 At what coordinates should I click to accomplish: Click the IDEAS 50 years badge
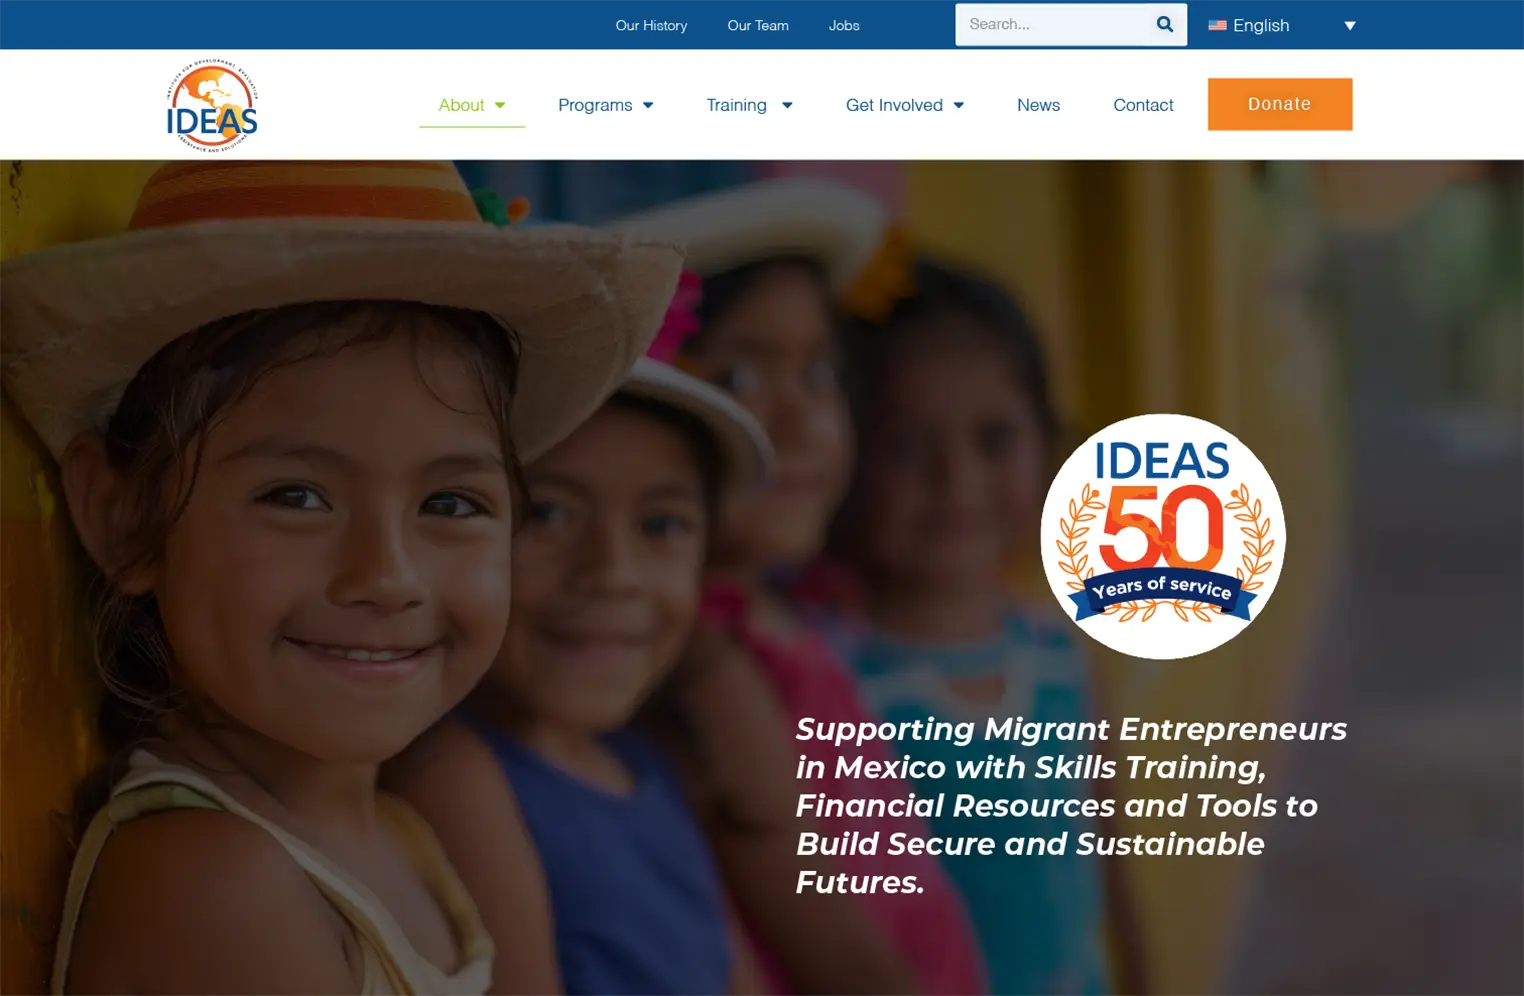pos(1163,536)
